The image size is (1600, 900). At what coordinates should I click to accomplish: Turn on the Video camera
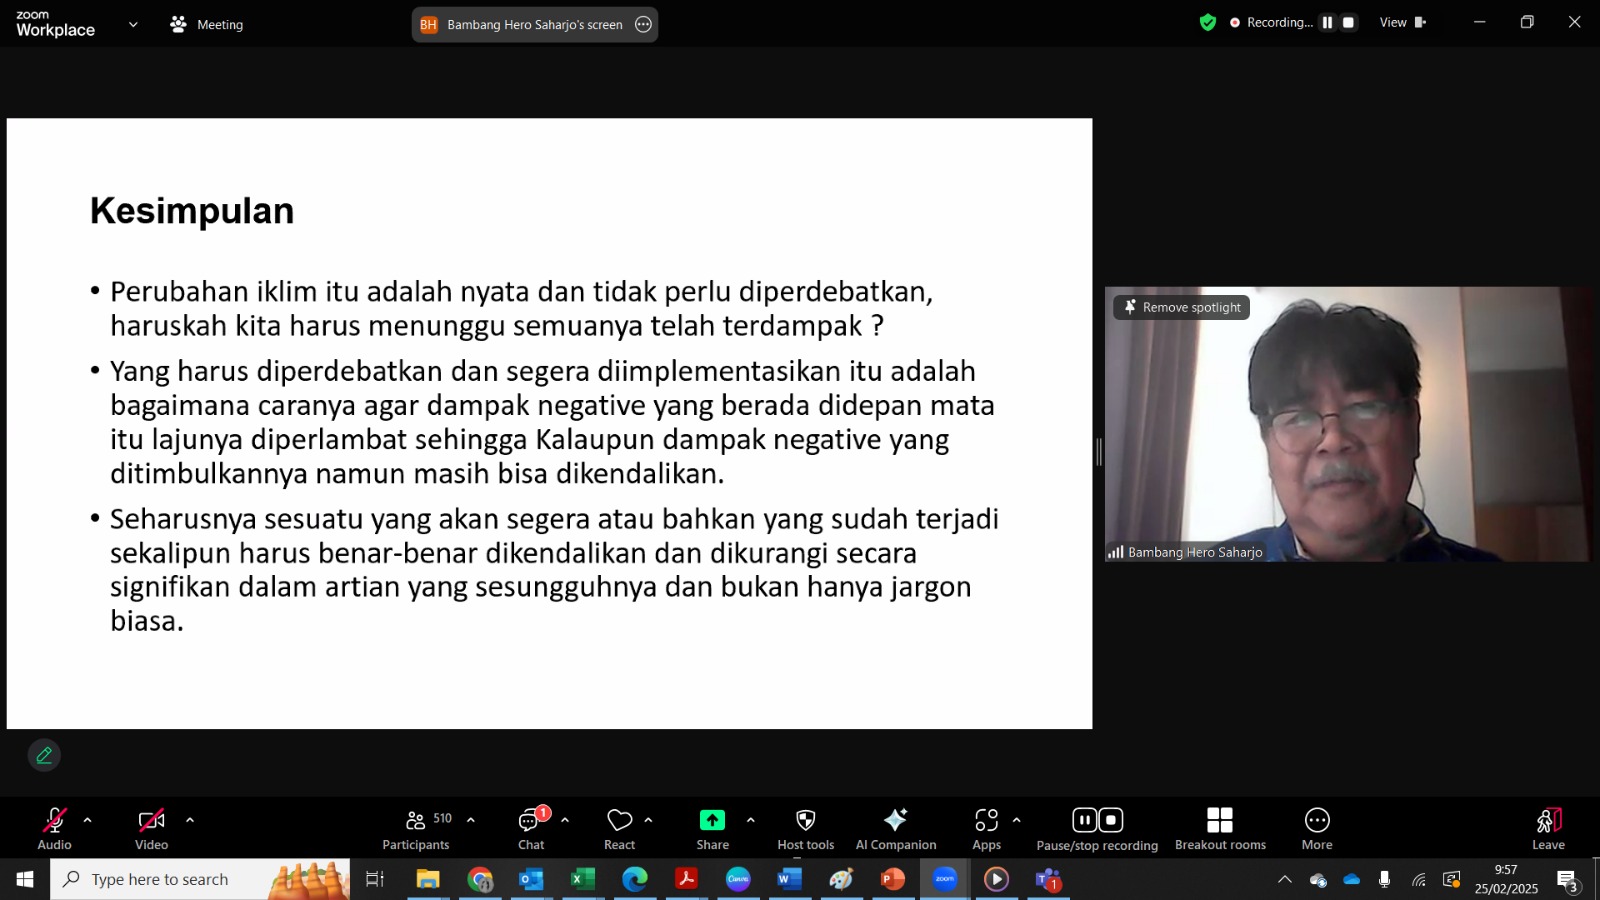[151, 829]
